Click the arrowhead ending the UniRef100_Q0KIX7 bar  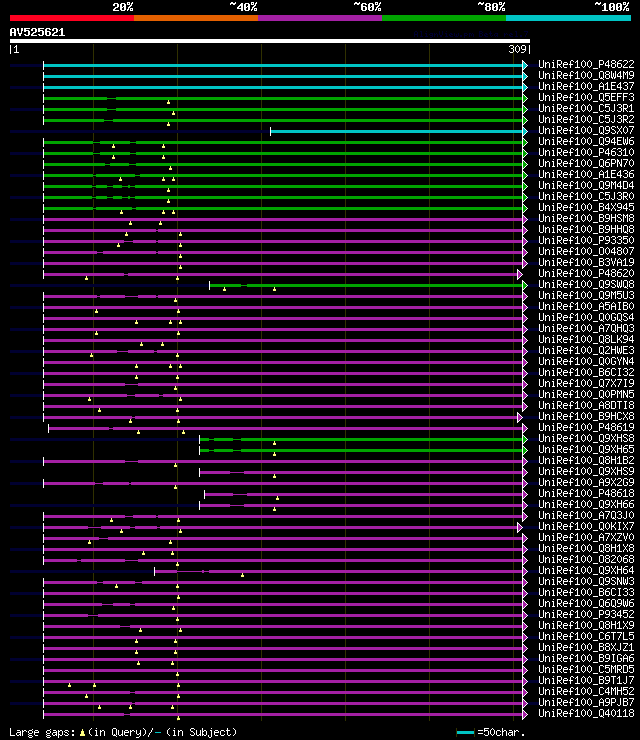click(x=520, y=527)
